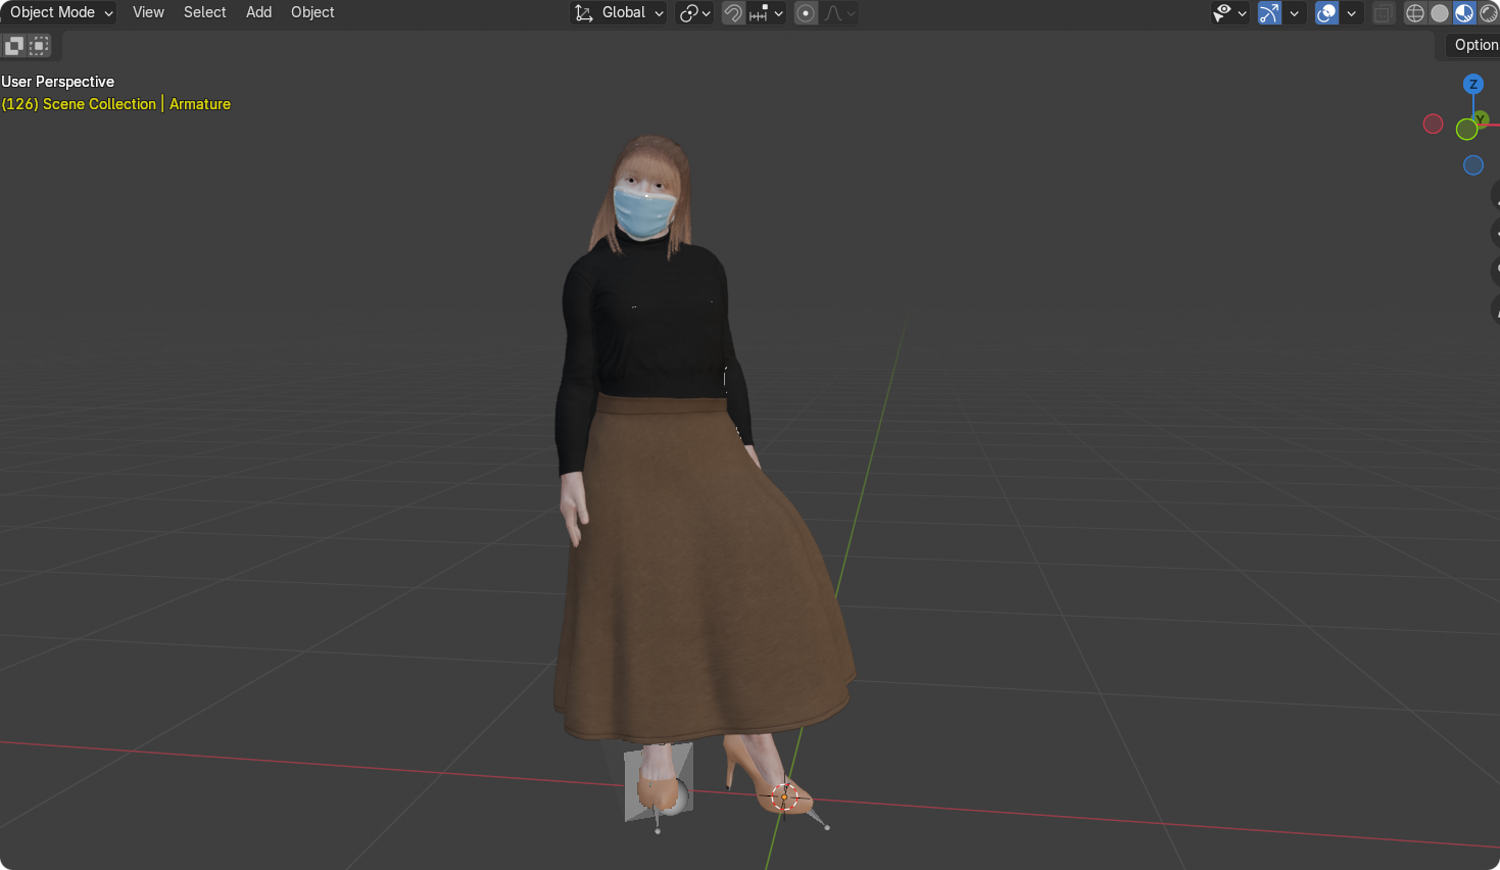1500x870 pixels.
Task: Click the bright green negative Y axis handle
Action: (x=1467, y=129)
